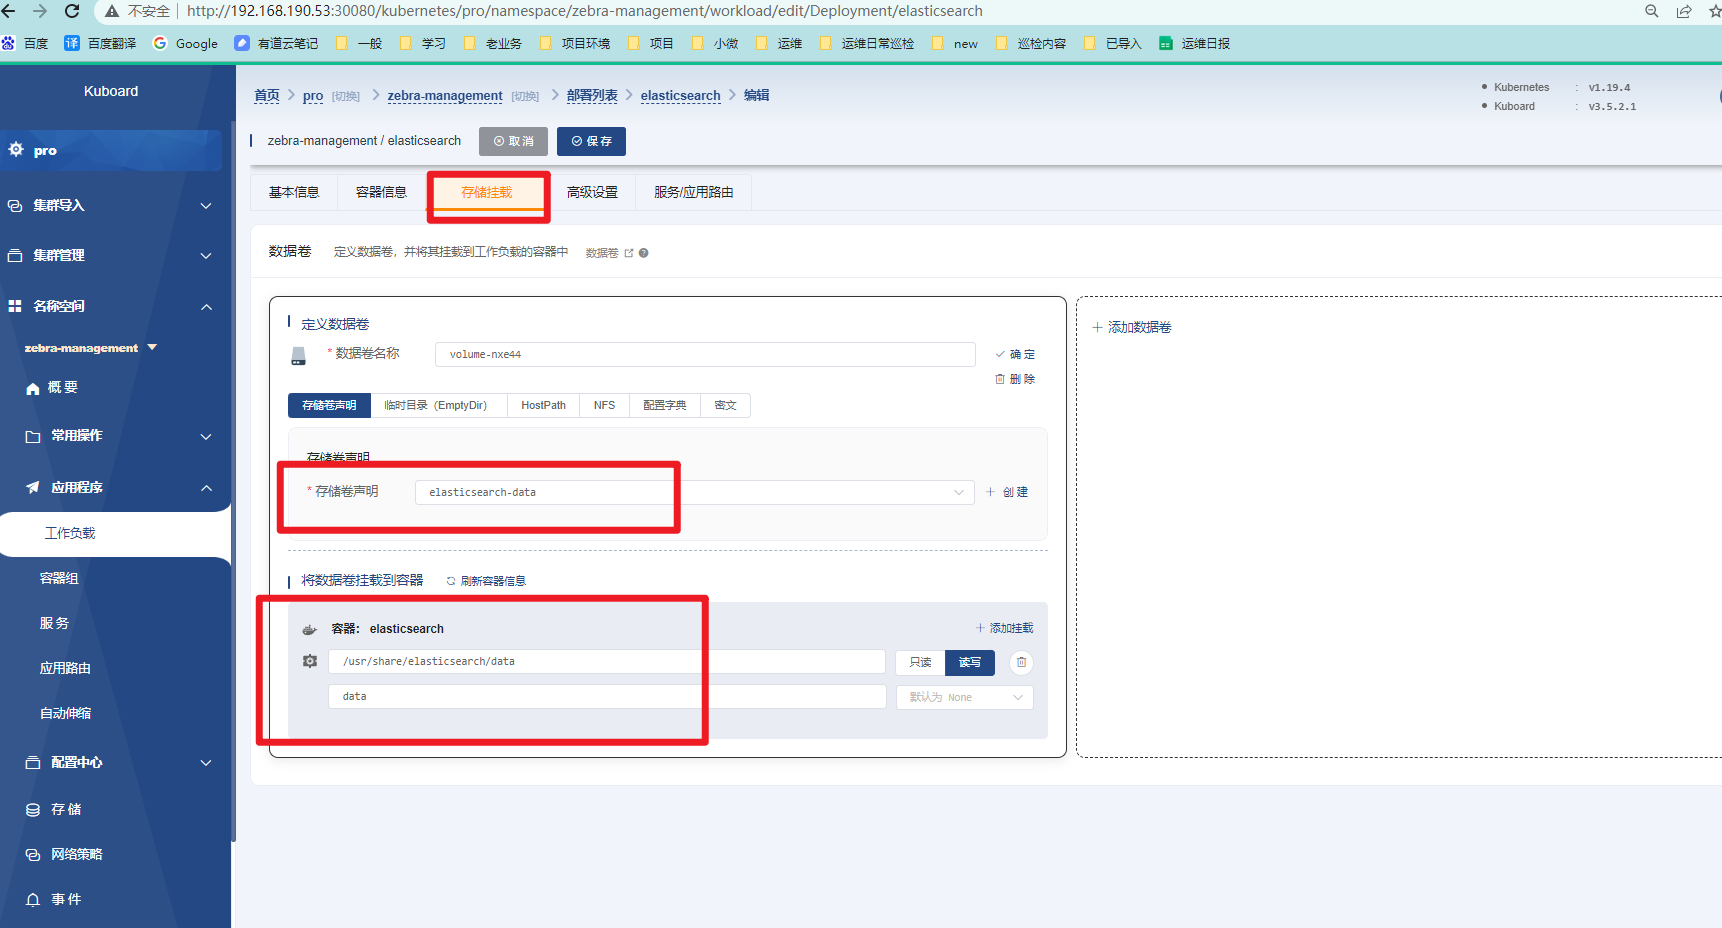
Task: Open the 运维日报 bookmark
Action: (x=1194, y=43)
